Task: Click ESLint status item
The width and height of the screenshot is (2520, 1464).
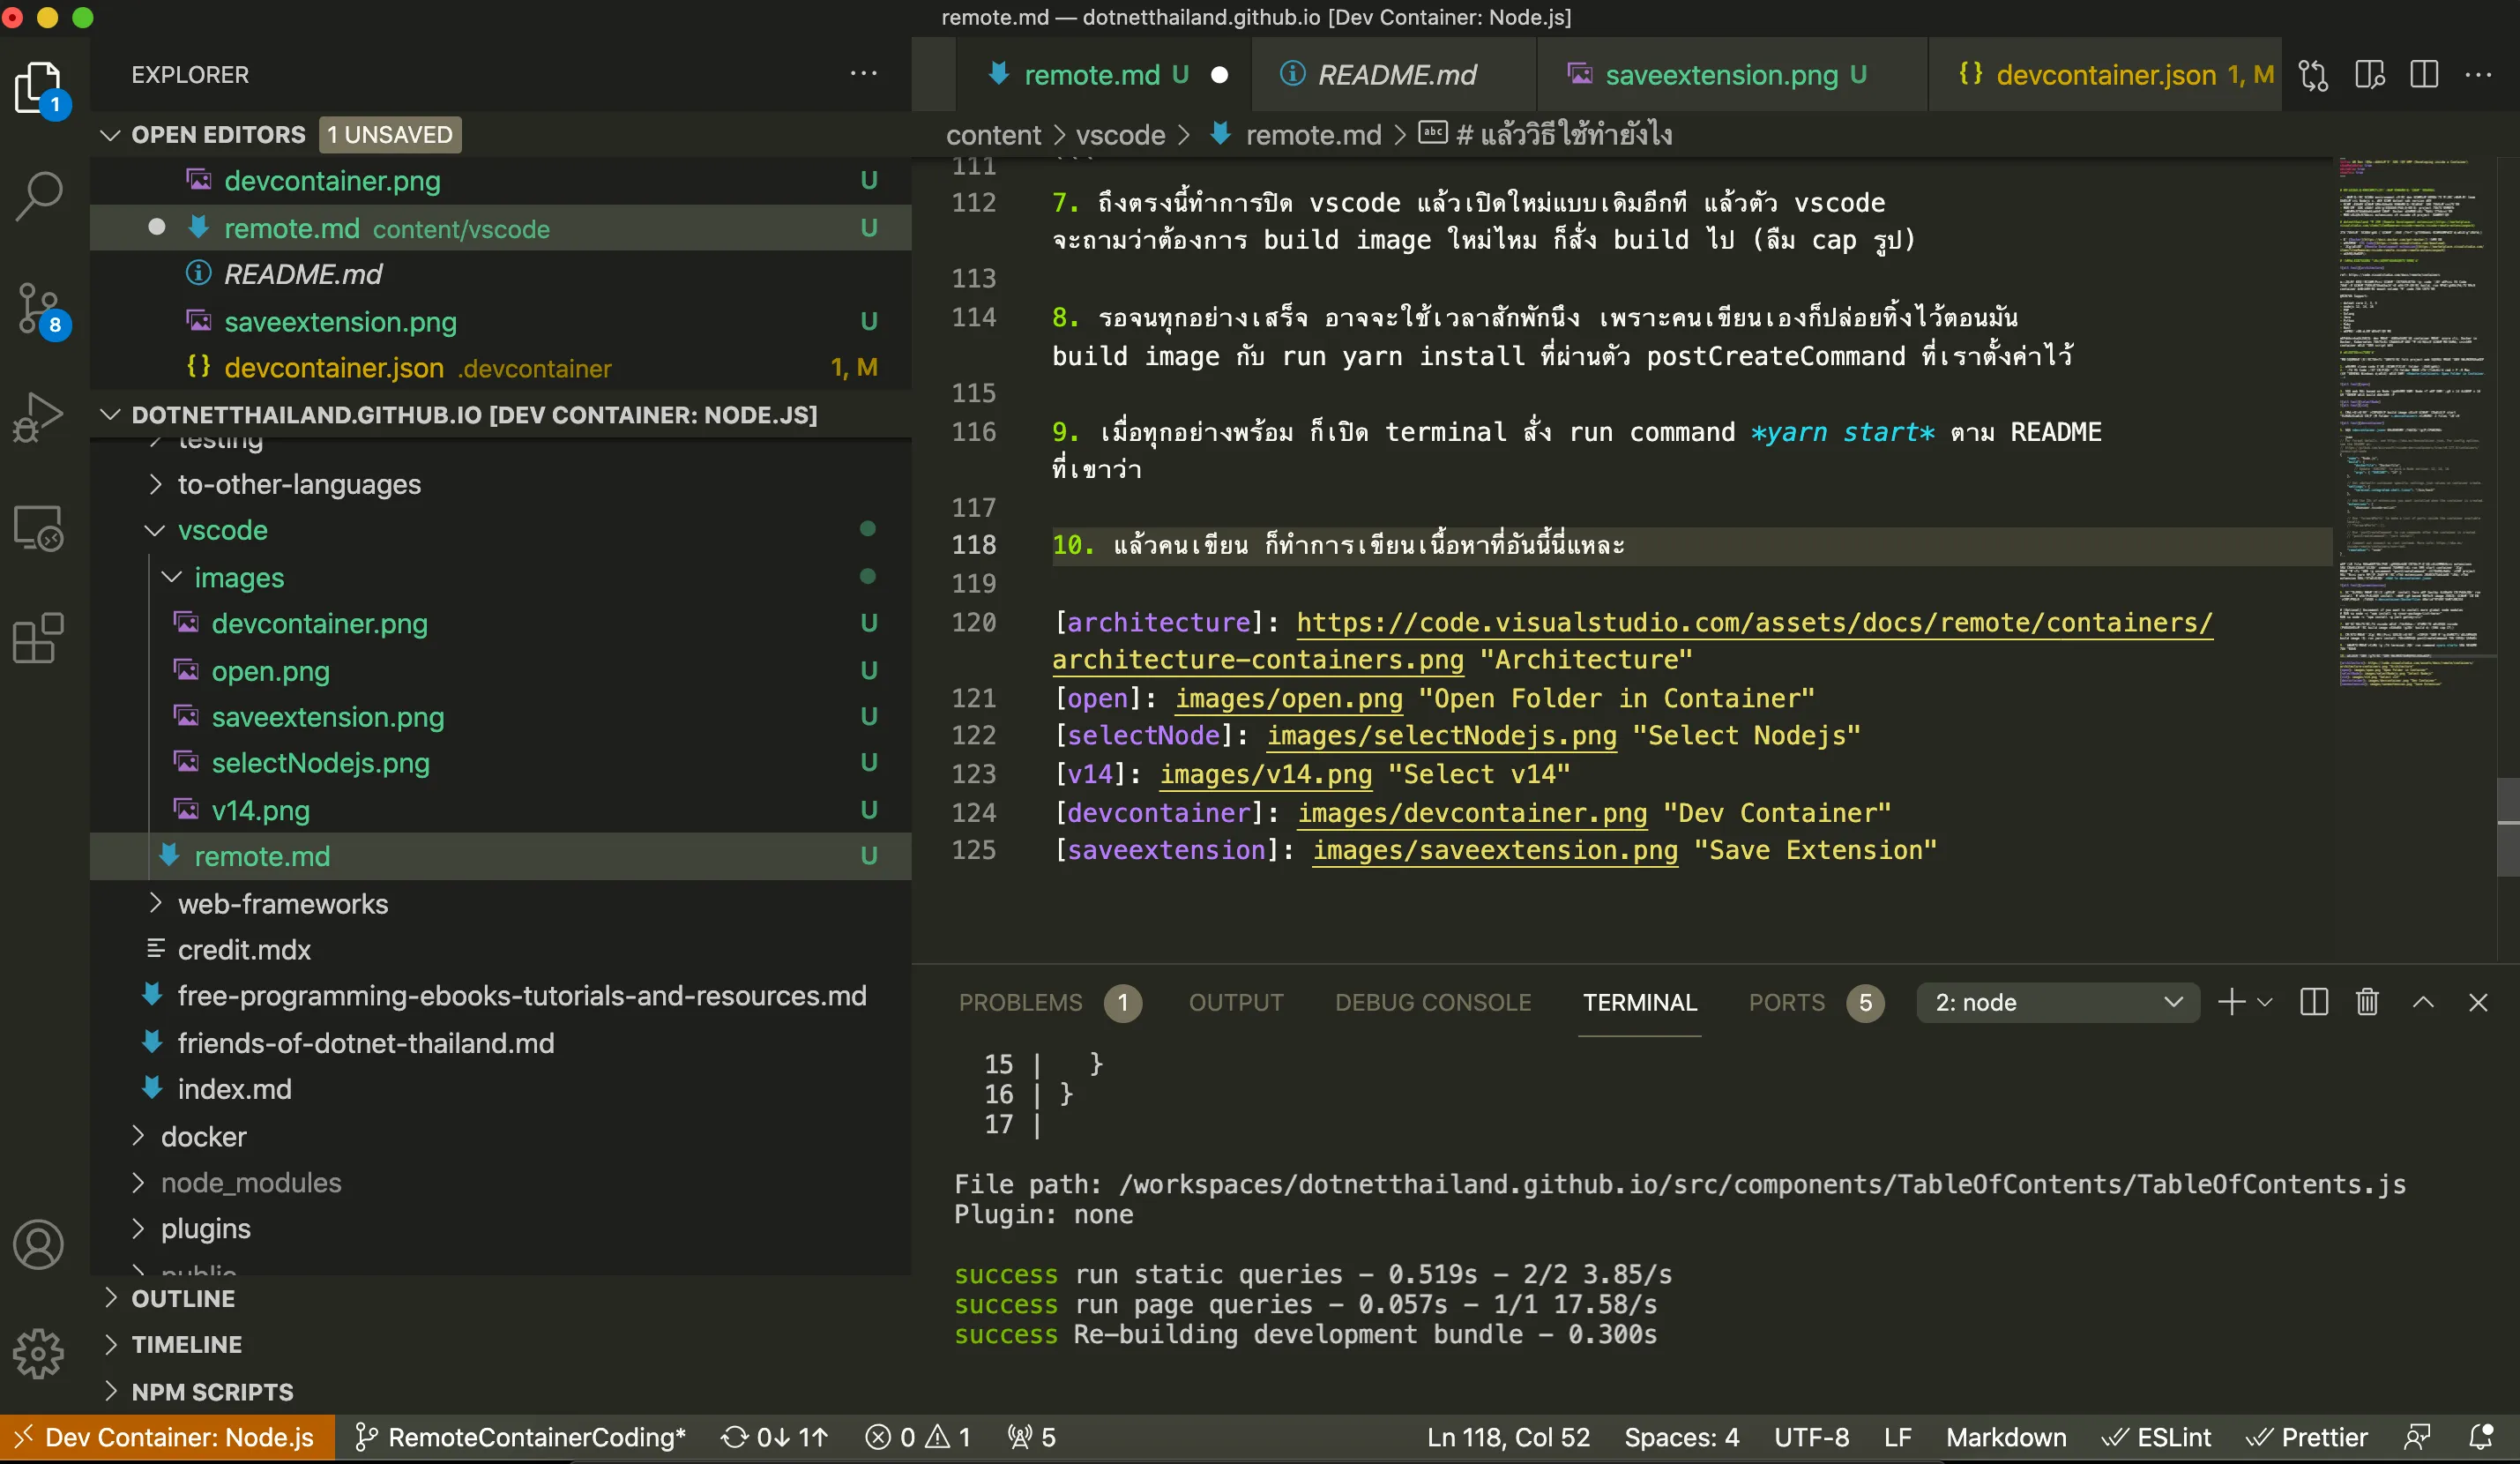Action: 2156,1437
